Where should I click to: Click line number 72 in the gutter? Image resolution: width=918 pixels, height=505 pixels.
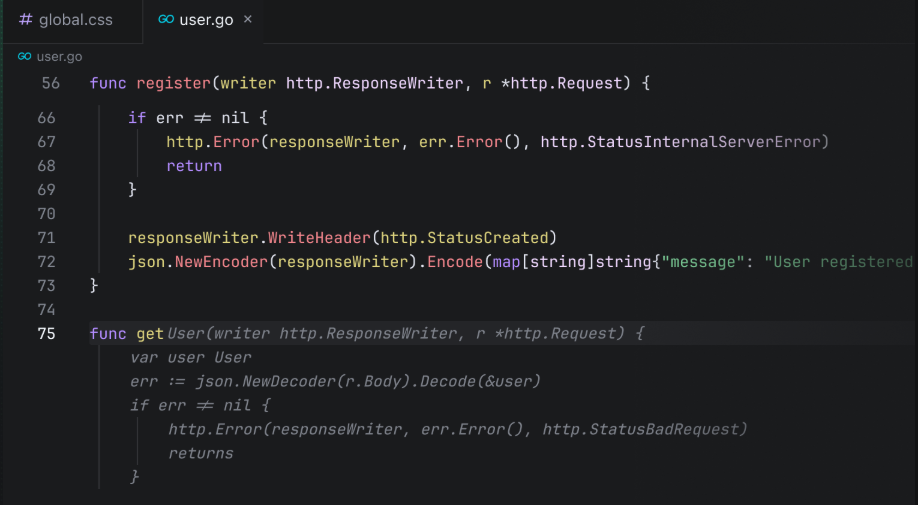tap(46, 262)
